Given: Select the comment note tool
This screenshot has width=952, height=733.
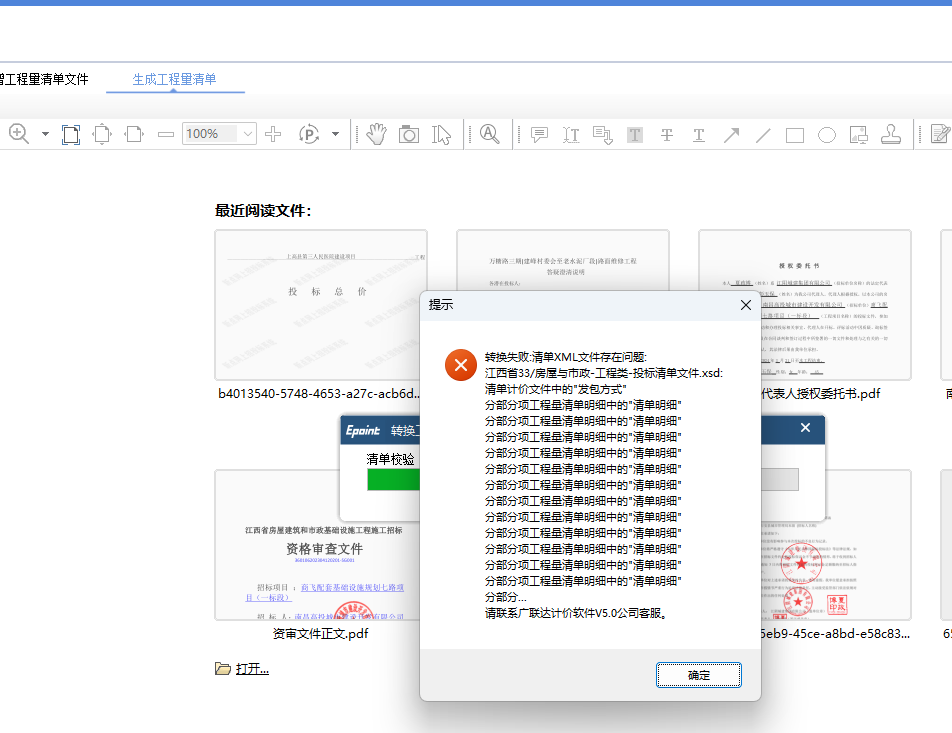Looking at the screenshot, I should [x=539, y=135].
